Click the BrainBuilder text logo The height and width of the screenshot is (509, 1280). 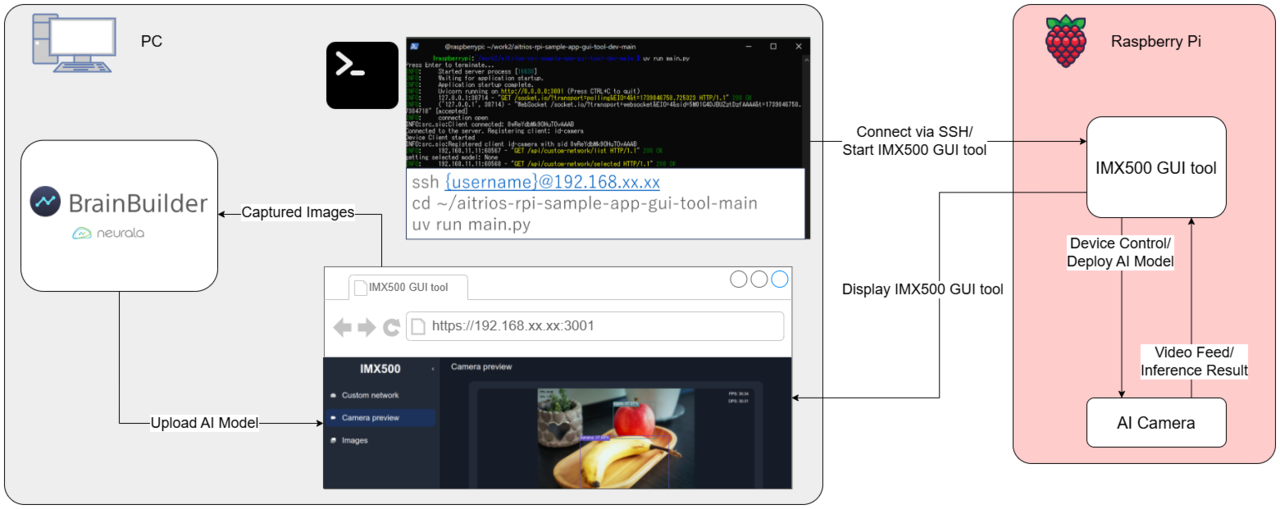tap(138, 204)
